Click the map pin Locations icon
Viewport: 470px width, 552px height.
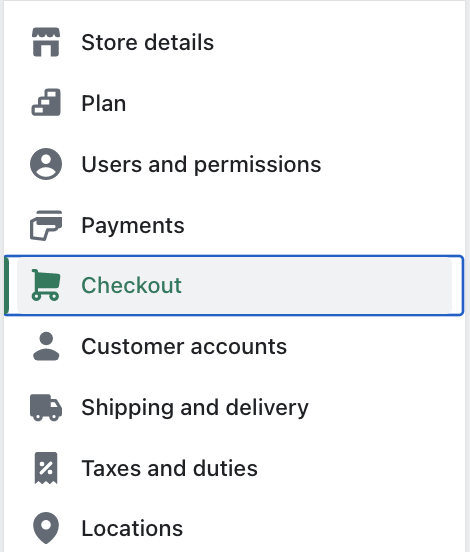click(46, 528)
